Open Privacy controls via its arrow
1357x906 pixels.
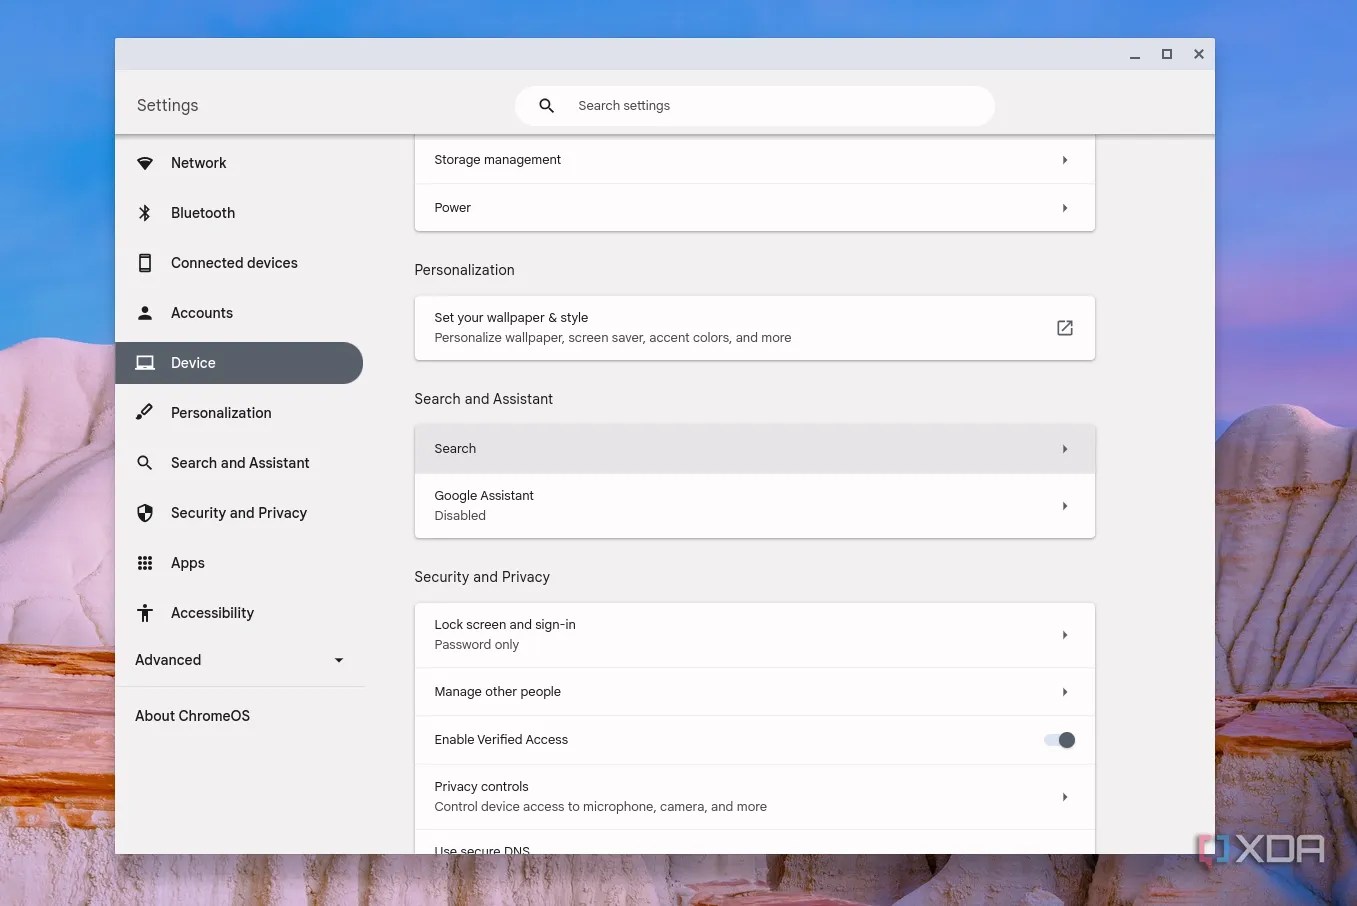(1065, 797)
